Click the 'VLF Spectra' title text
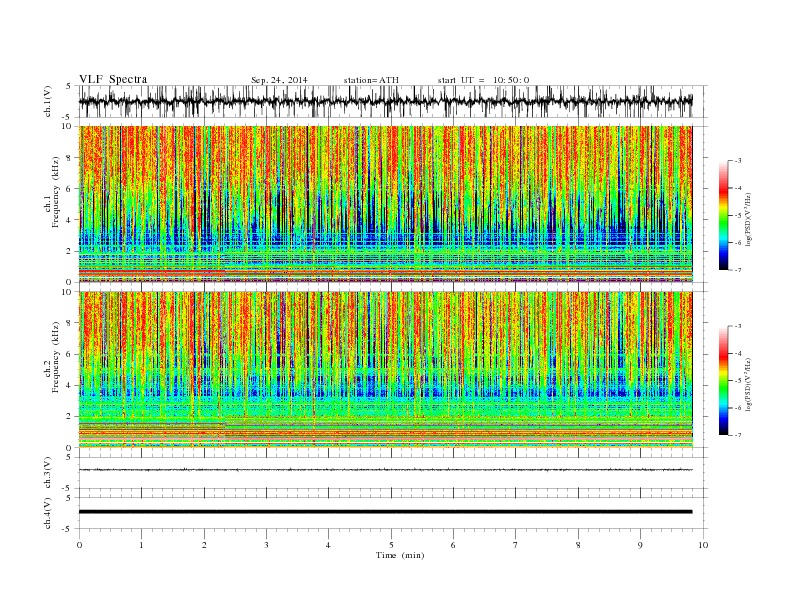Viewport: 792px width, 612px height. [113, 79]
